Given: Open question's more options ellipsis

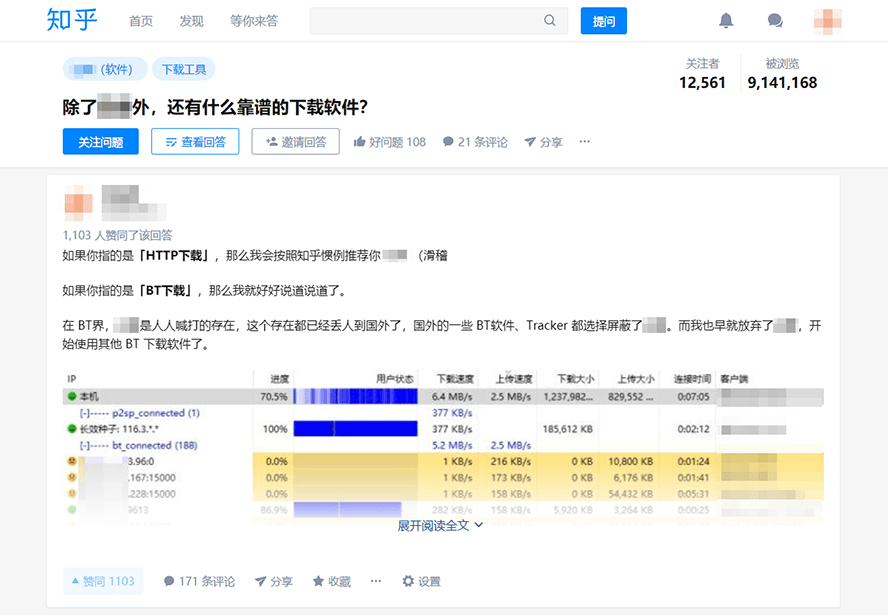Looking at the screenshot, I should coord(585,142).
